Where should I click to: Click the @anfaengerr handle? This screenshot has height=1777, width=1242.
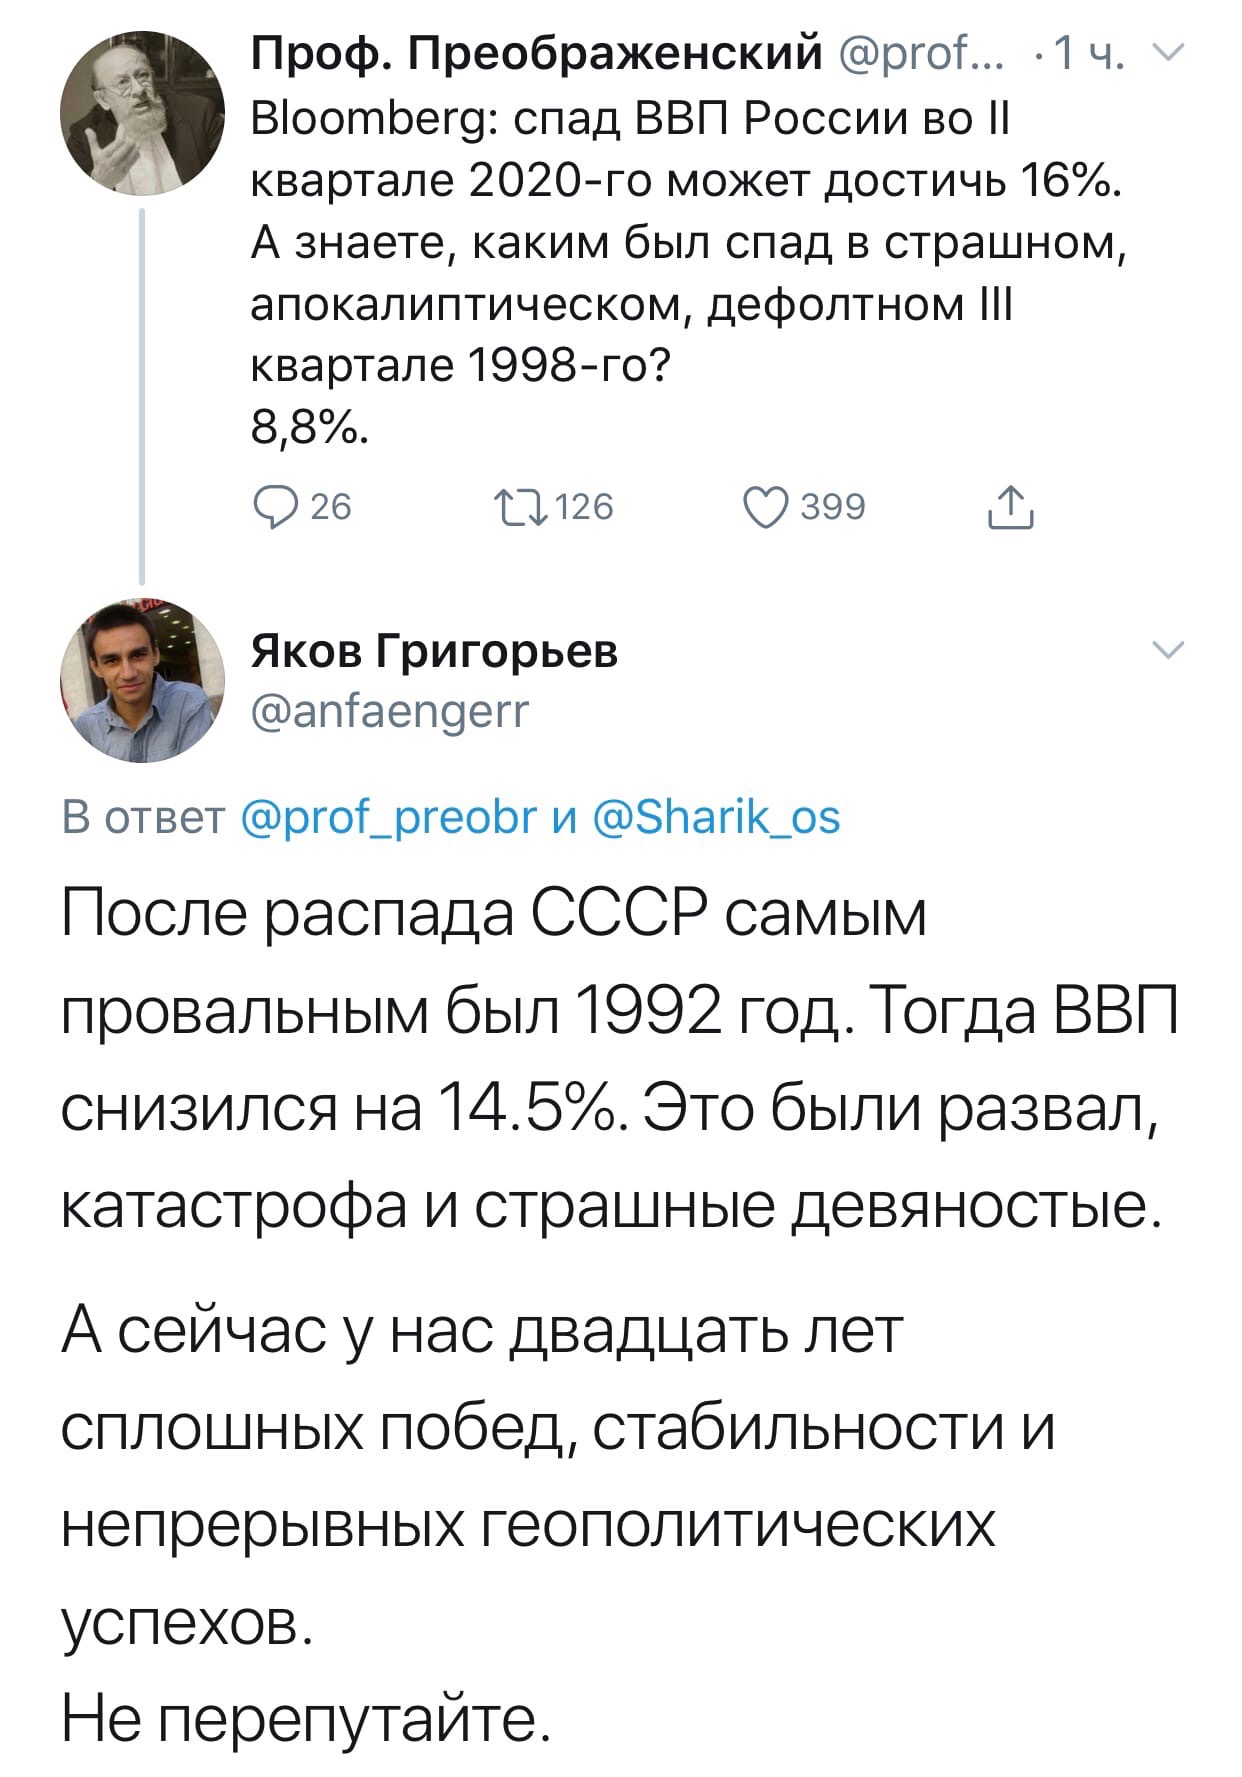click(390, 712)
